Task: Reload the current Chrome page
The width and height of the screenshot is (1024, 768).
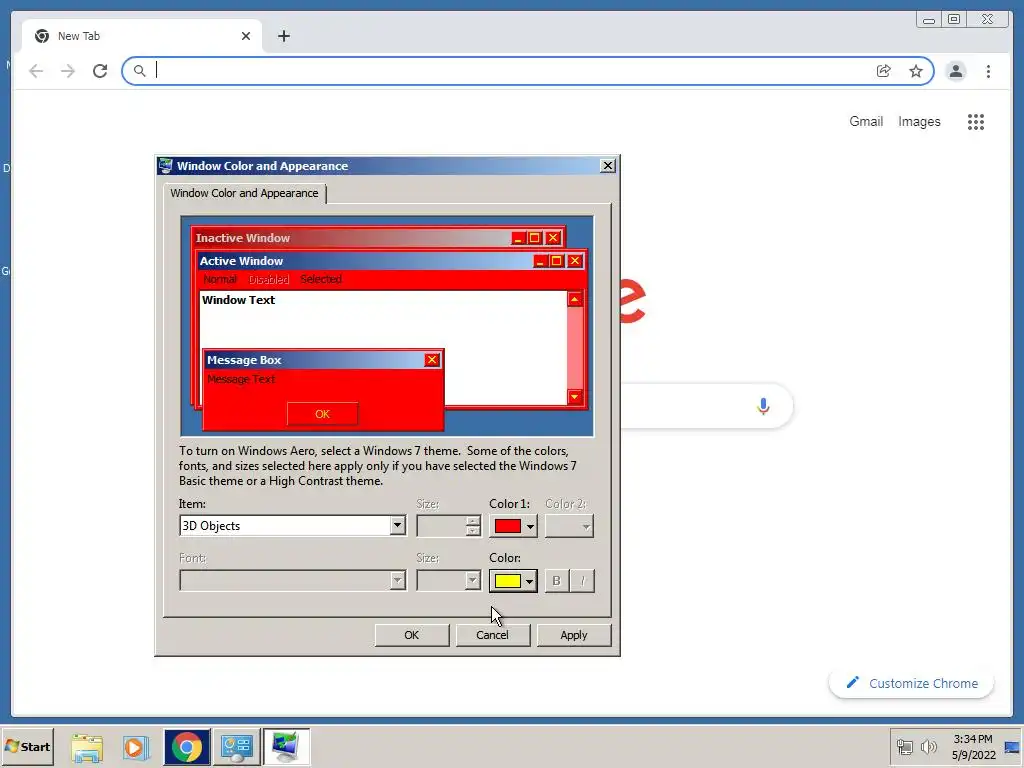Action: point(100,71)
